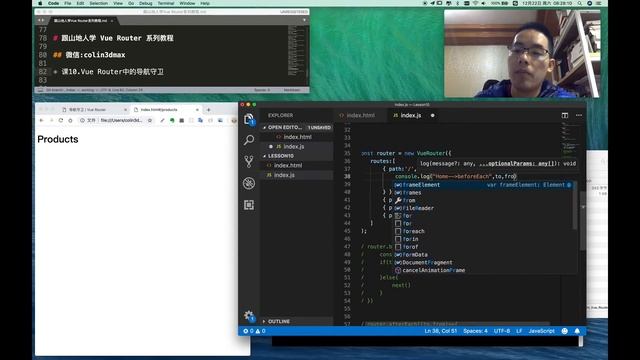The image size is (640, 360).
Task: Choose the frameElement autocomplete suggestion
Action: [483, 185]
